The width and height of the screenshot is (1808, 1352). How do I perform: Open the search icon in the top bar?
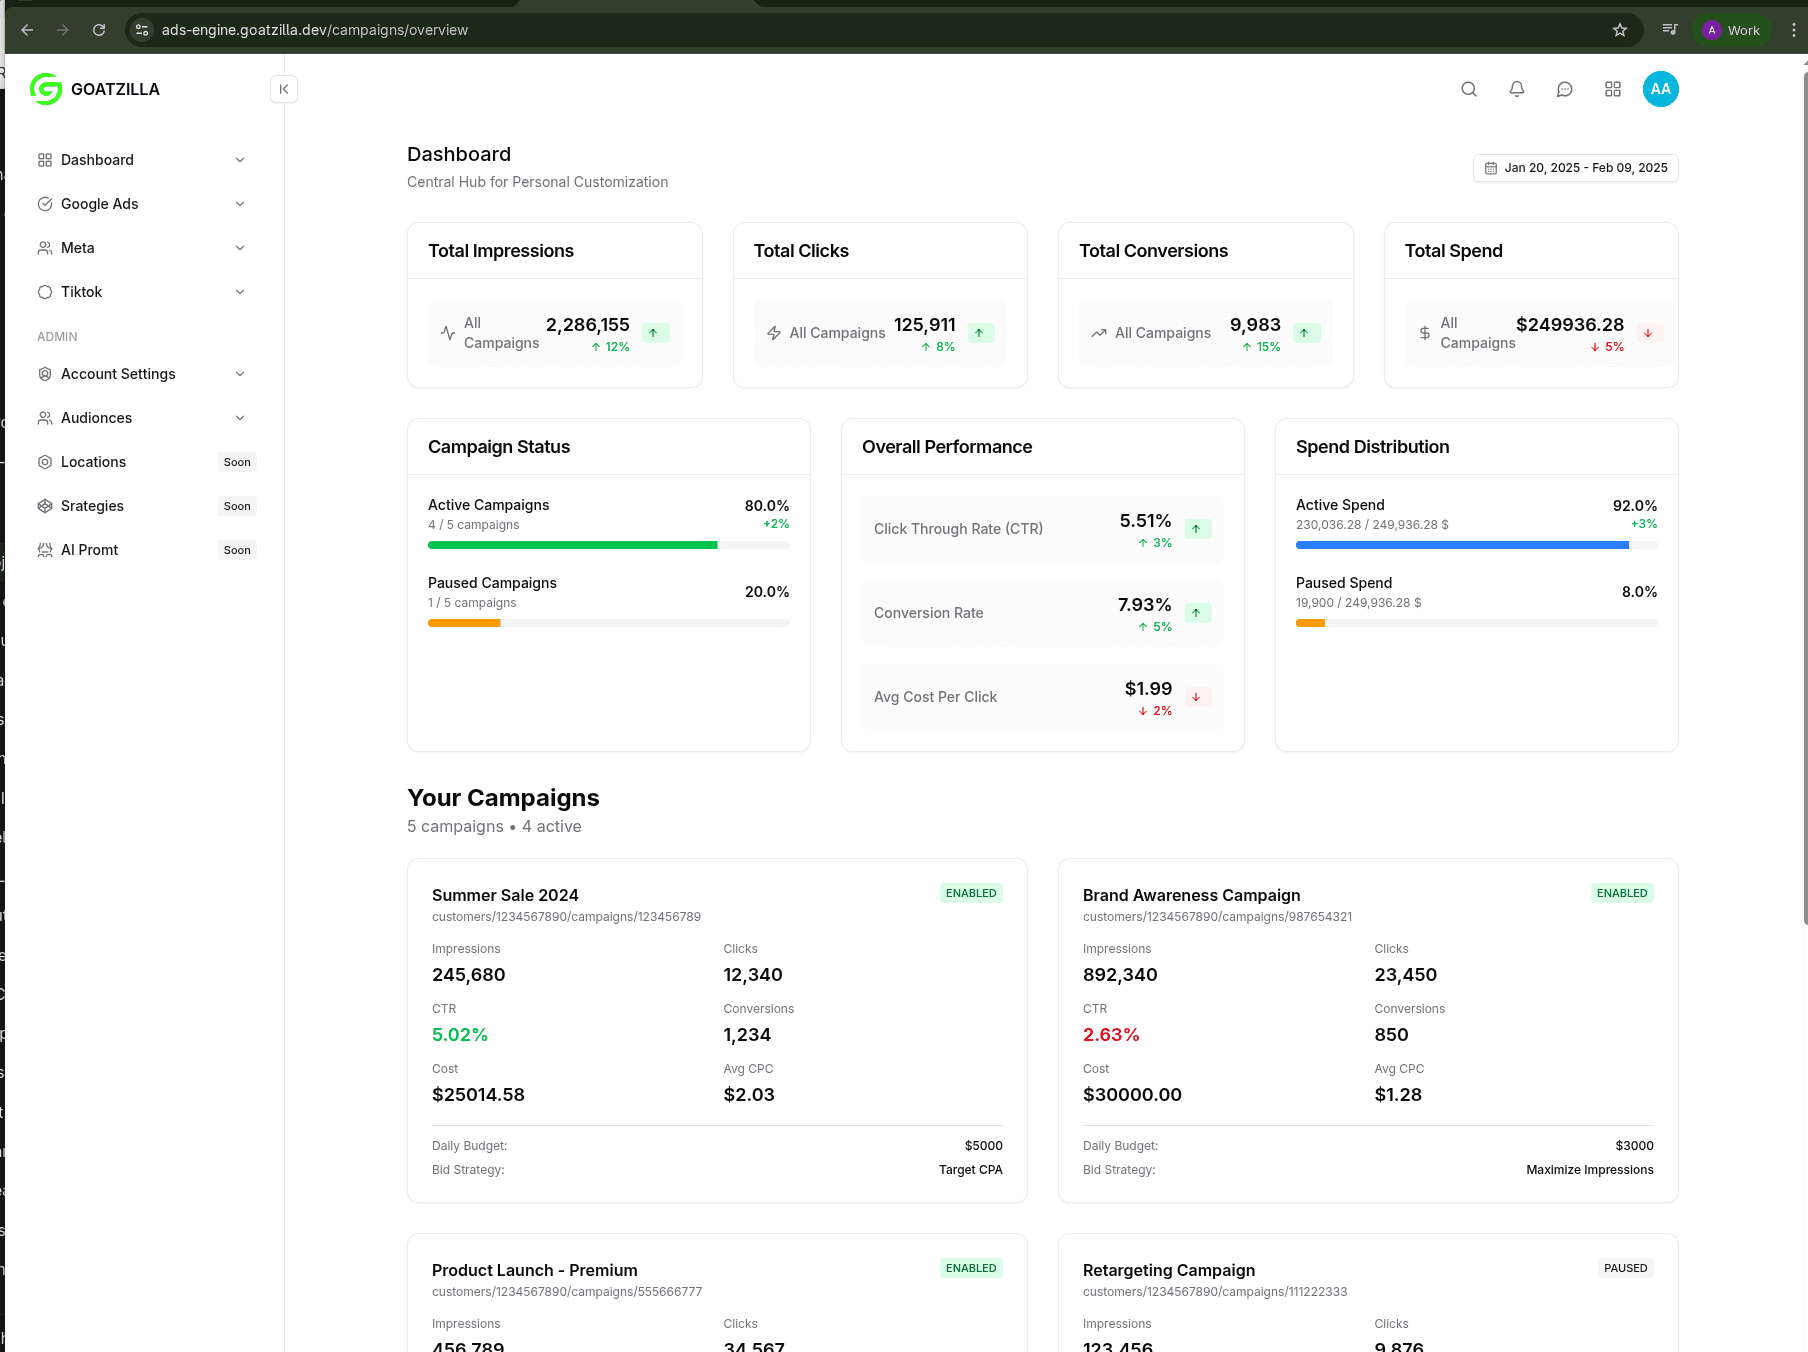(1469, 89)
